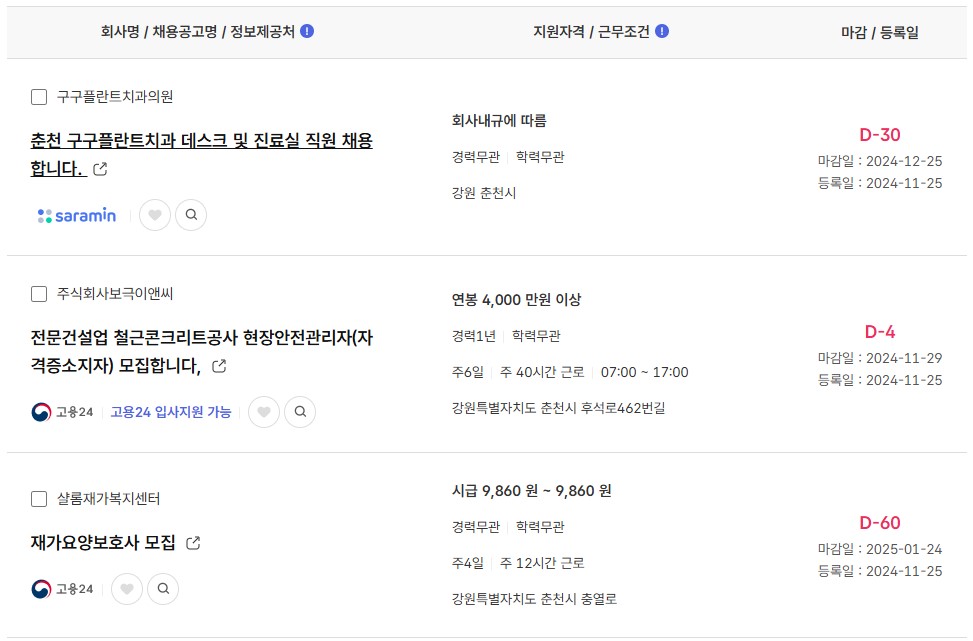Click 고용24 logo under 재가요양보호사 posting
973x641 pixels.
tap(62, 589)
